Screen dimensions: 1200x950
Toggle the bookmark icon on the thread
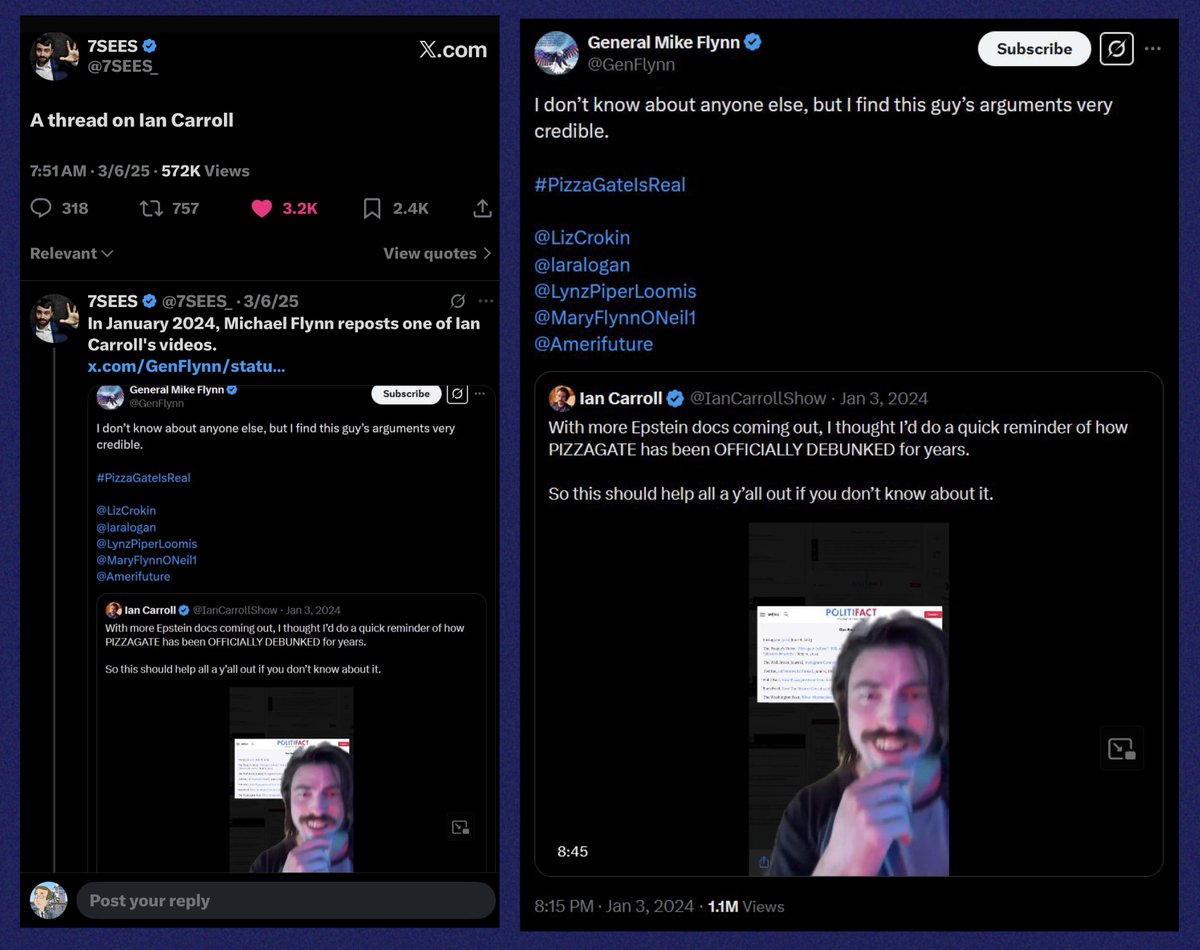pos(371,208)
